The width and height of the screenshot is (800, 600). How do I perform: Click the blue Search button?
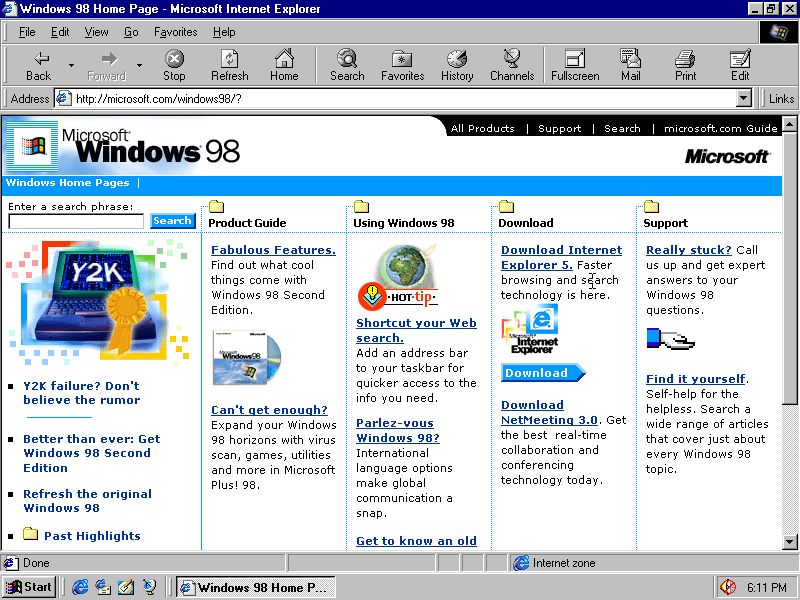172,221
